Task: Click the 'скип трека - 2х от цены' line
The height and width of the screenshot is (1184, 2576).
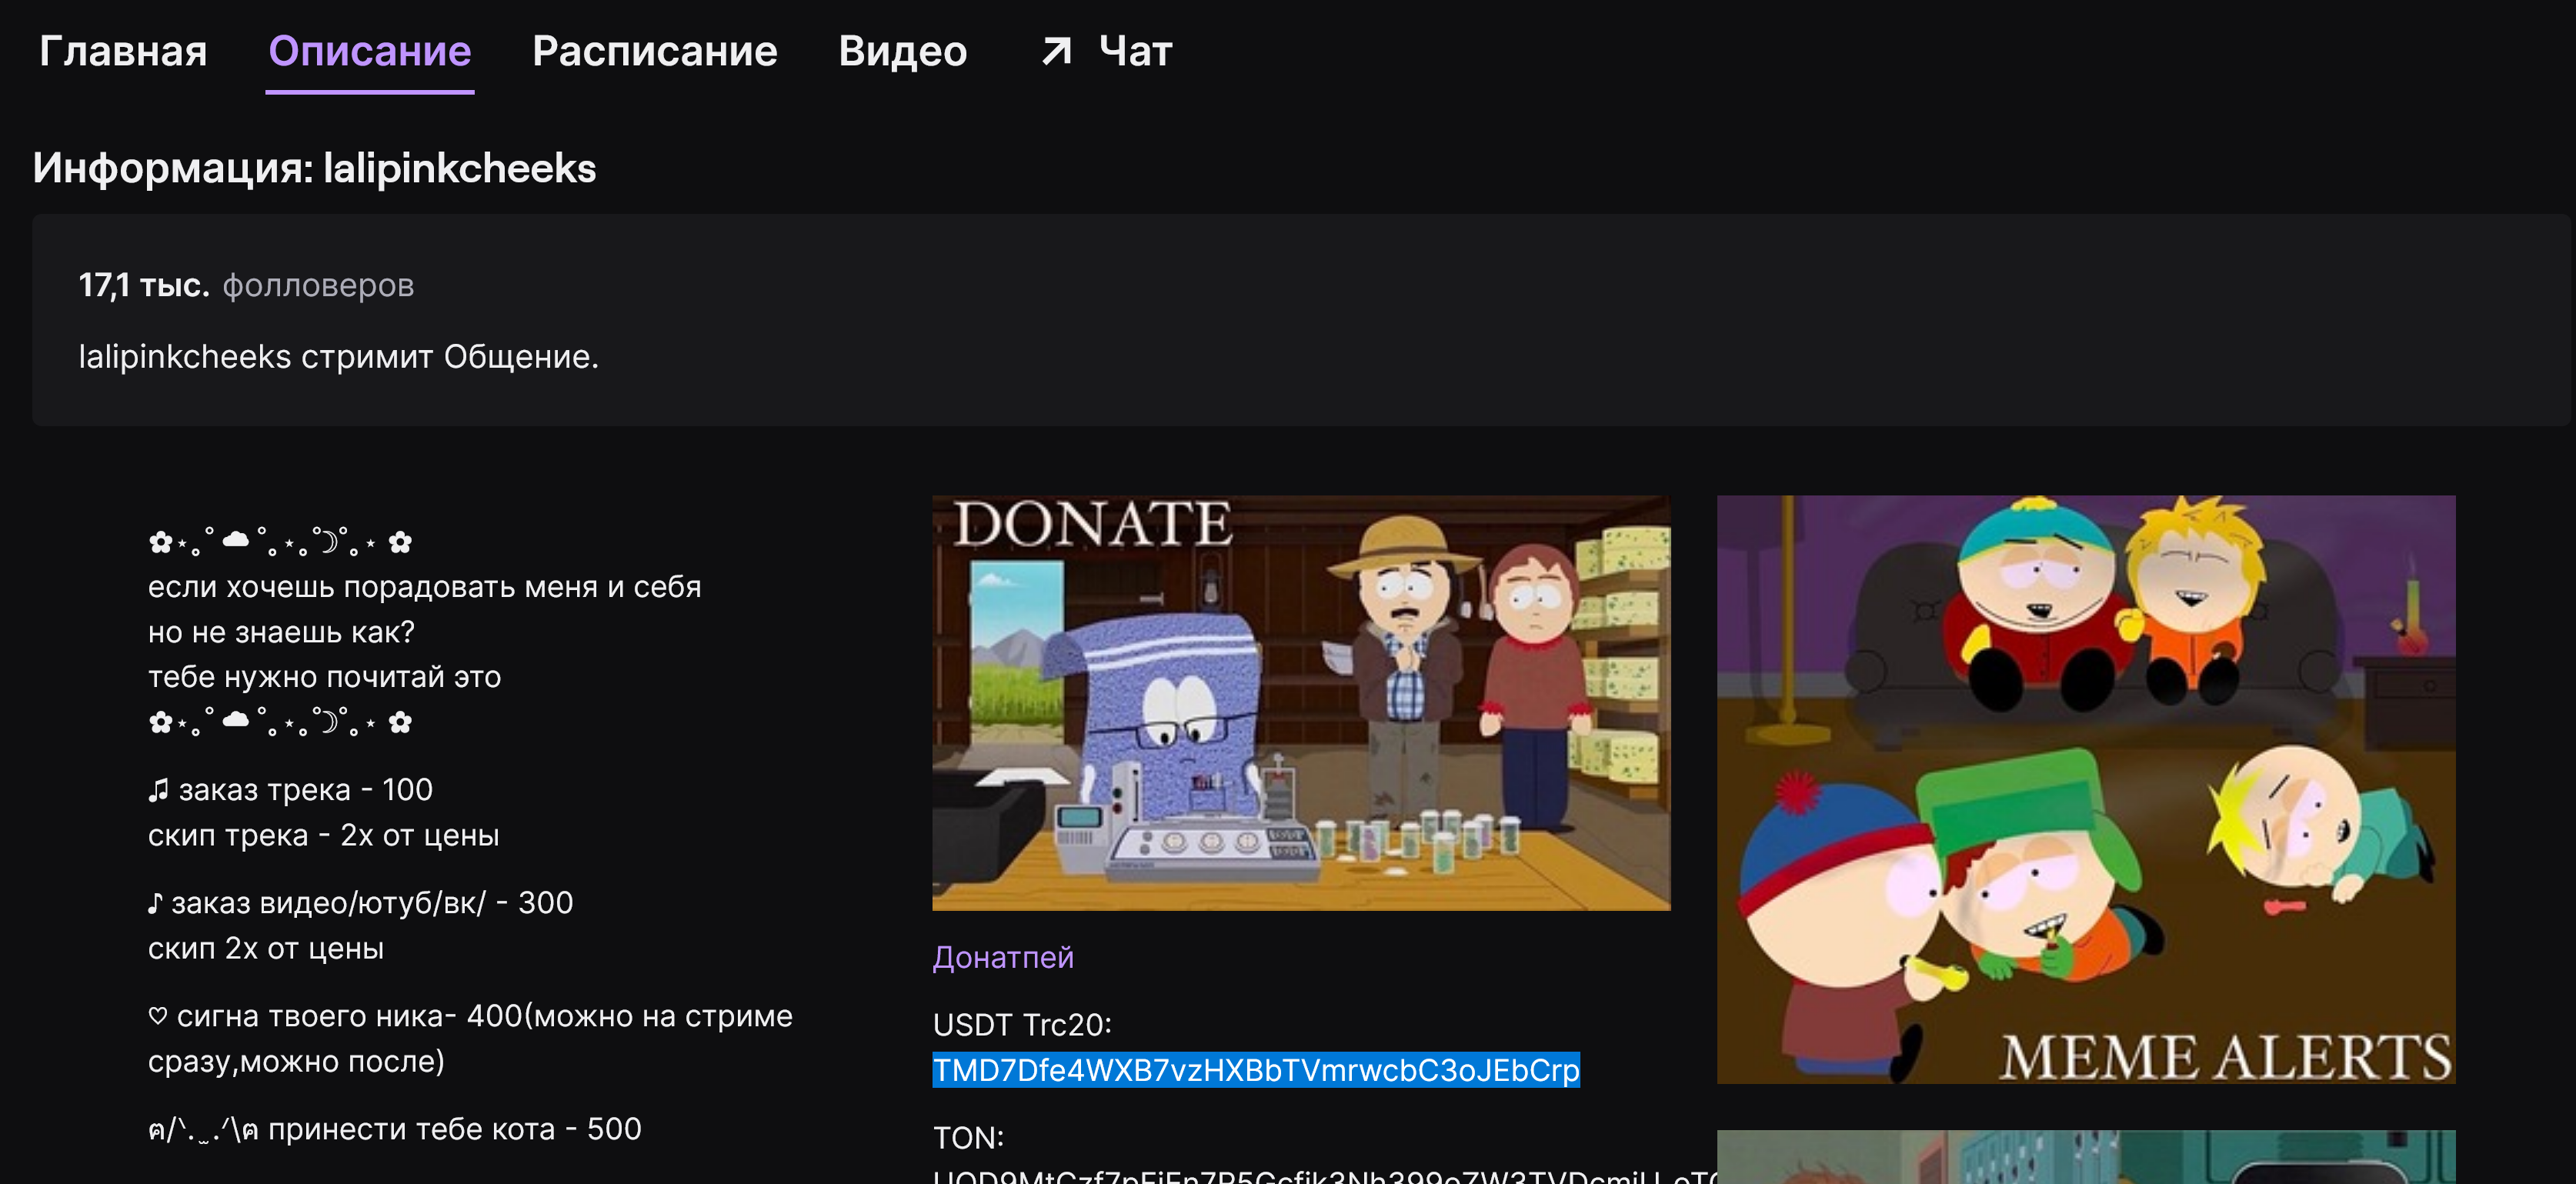Action: 324,835
